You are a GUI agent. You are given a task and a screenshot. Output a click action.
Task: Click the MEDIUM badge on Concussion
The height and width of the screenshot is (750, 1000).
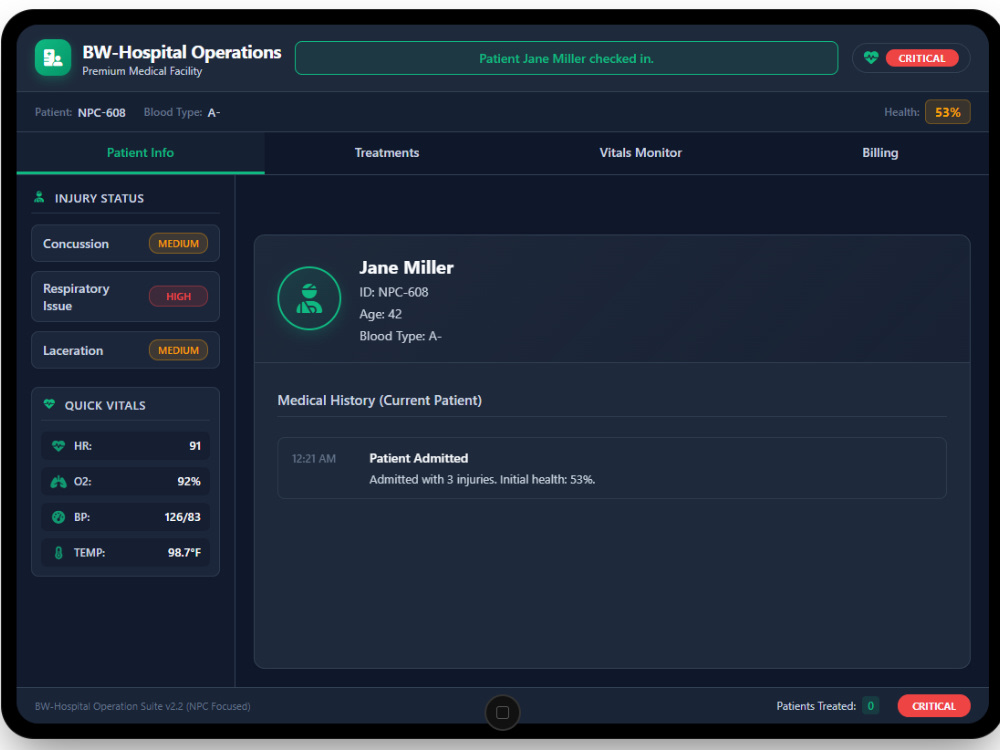coord(179,244)
